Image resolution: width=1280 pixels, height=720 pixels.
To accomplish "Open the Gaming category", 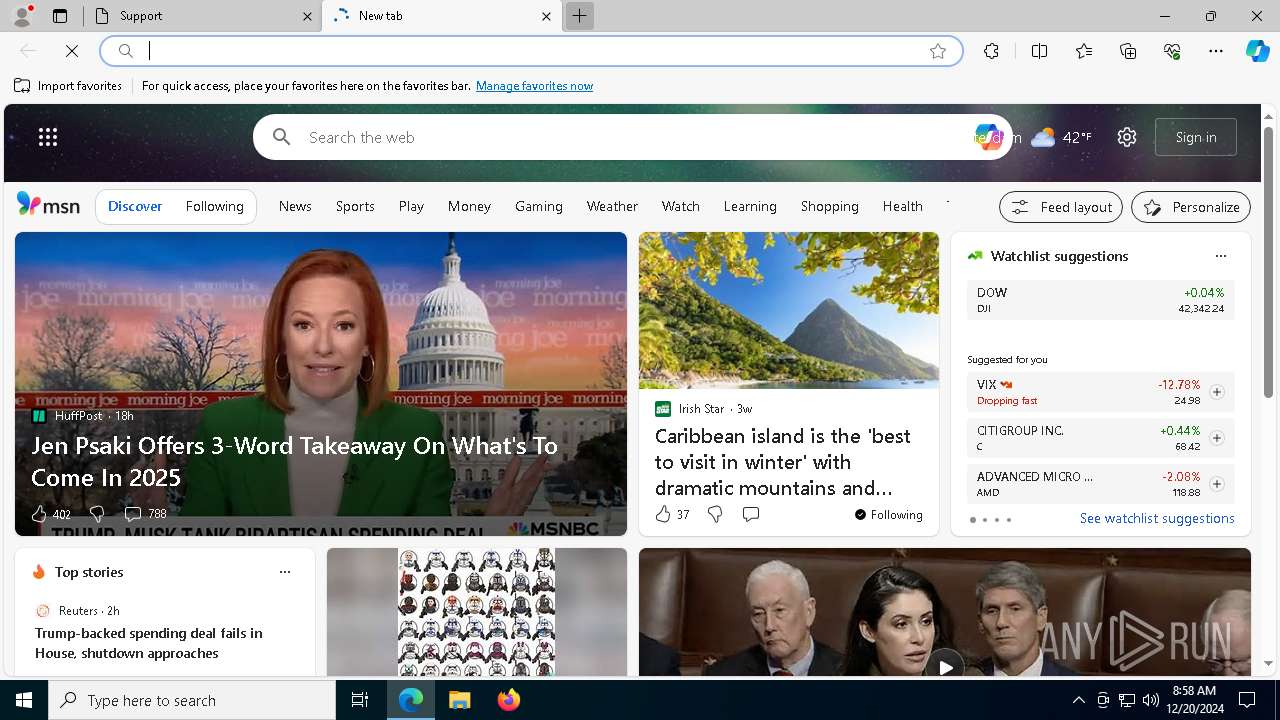I will 539,206.
